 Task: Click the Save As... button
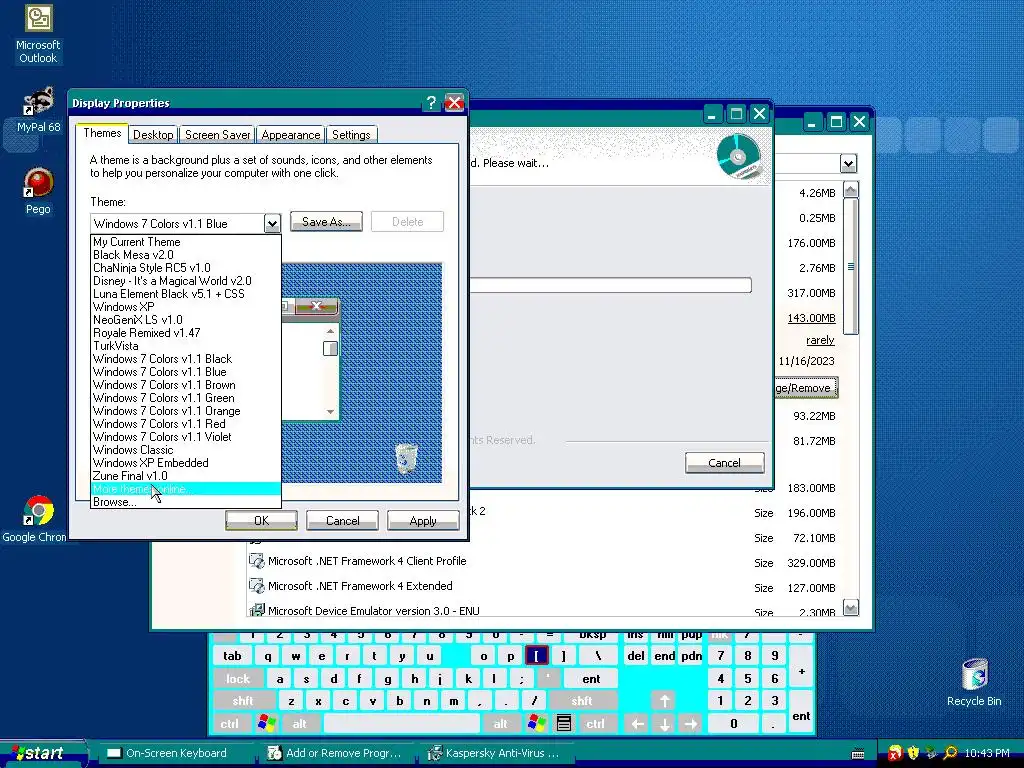point(326,222)
